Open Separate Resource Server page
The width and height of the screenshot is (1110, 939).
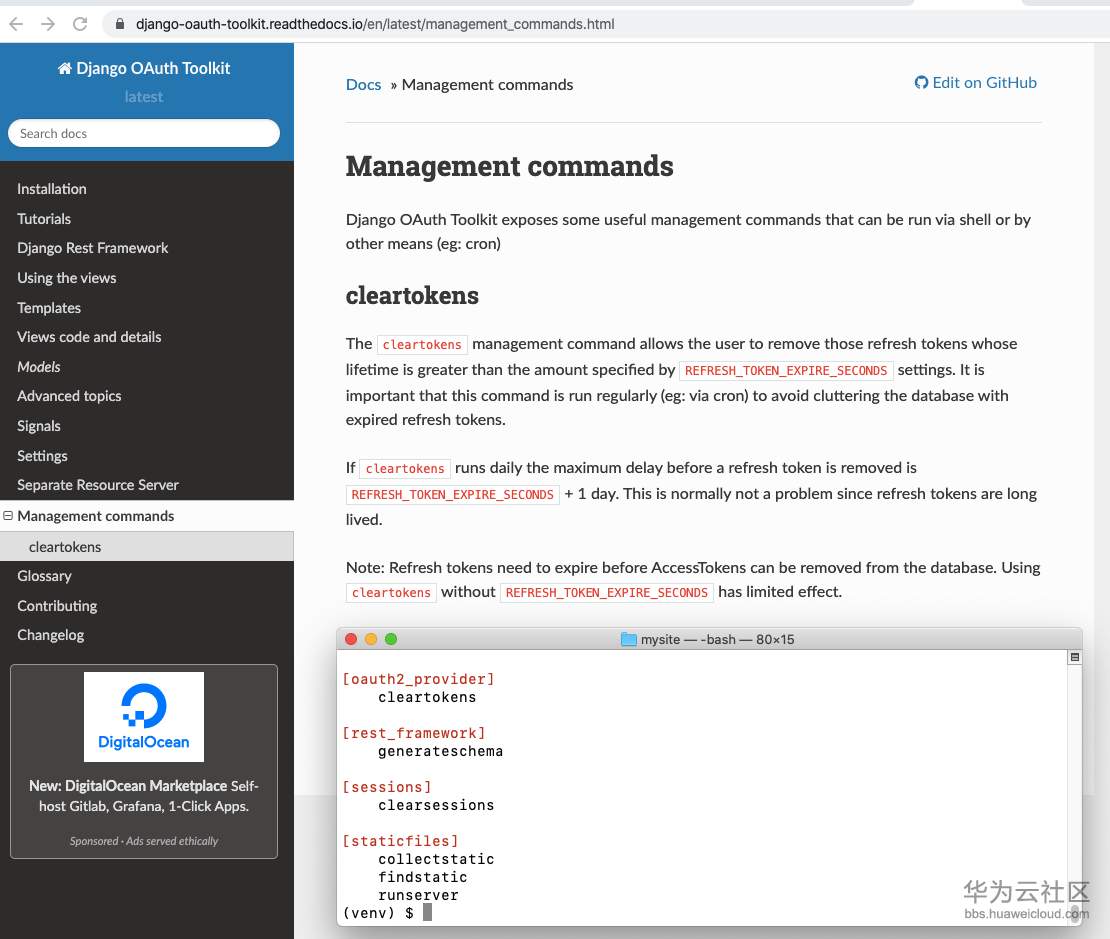click(x=98, y=485)
